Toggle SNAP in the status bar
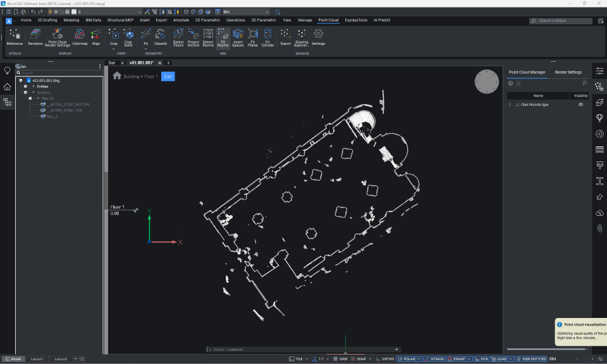This screenshot has height=364, width=607. (x=358, y=359)
